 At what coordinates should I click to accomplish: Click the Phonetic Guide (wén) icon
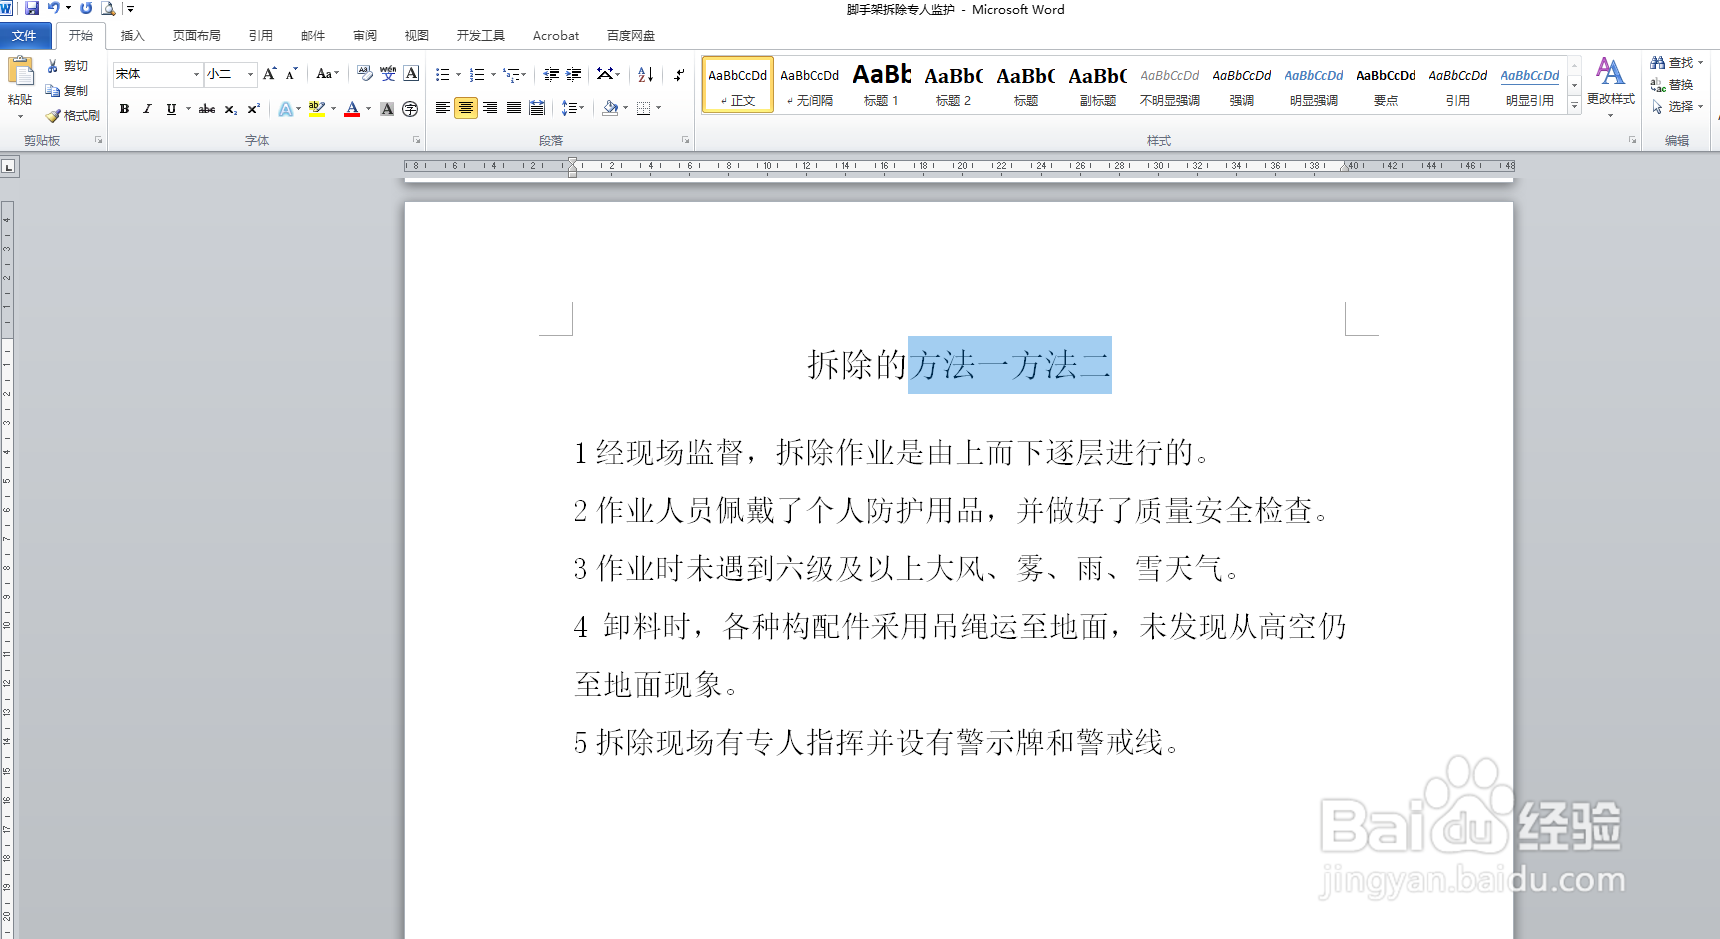click(388, 74)
